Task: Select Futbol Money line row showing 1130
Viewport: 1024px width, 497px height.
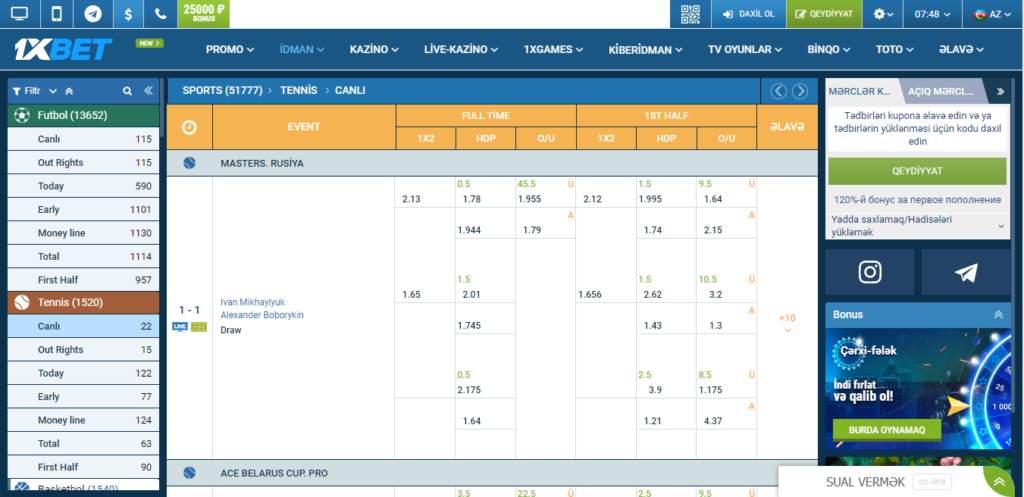Action: [x=83, y=233]
